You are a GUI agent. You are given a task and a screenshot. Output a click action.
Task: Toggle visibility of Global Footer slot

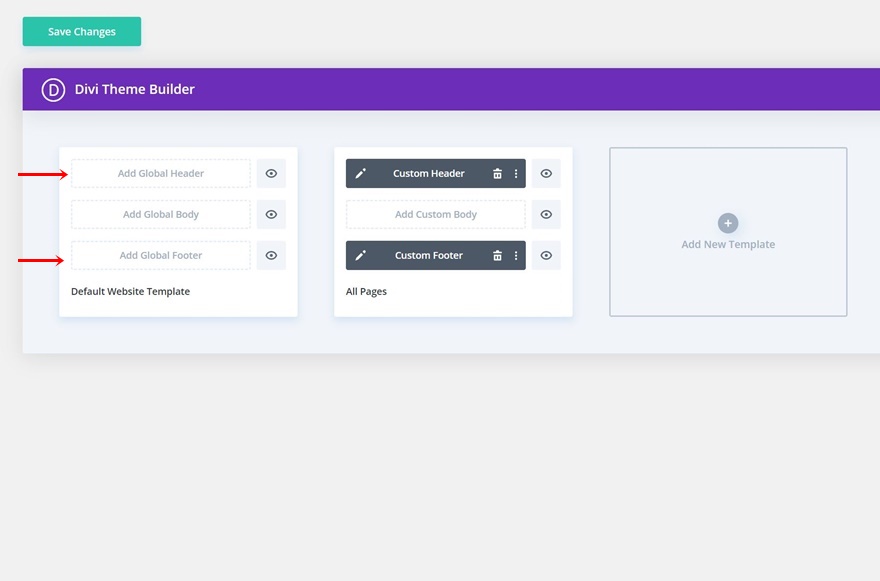coord(271,255)
